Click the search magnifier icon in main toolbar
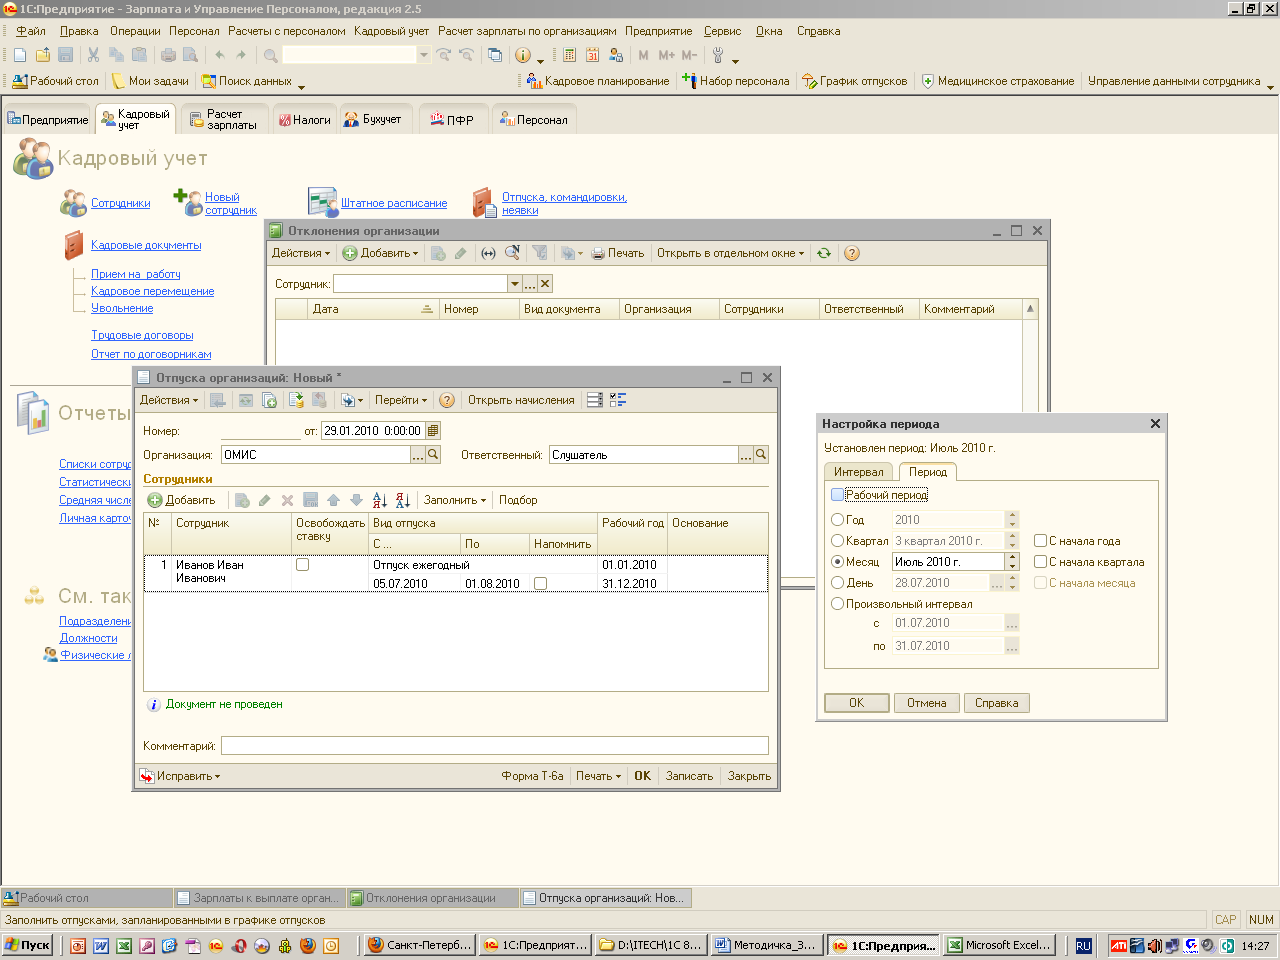The image size is (1280, 960). [x=270, y=55]
